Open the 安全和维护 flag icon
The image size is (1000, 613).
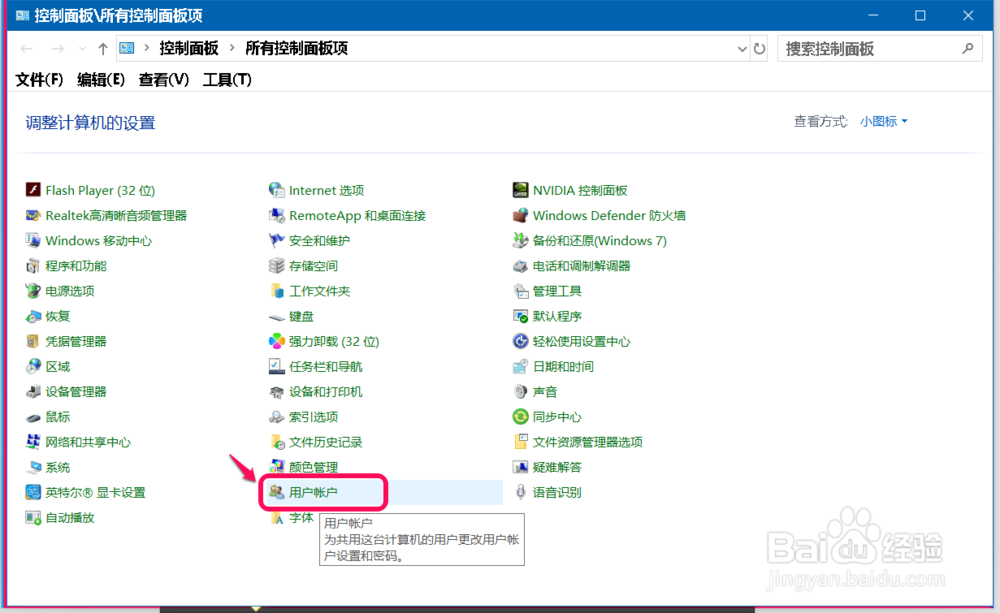coord(277,240)
